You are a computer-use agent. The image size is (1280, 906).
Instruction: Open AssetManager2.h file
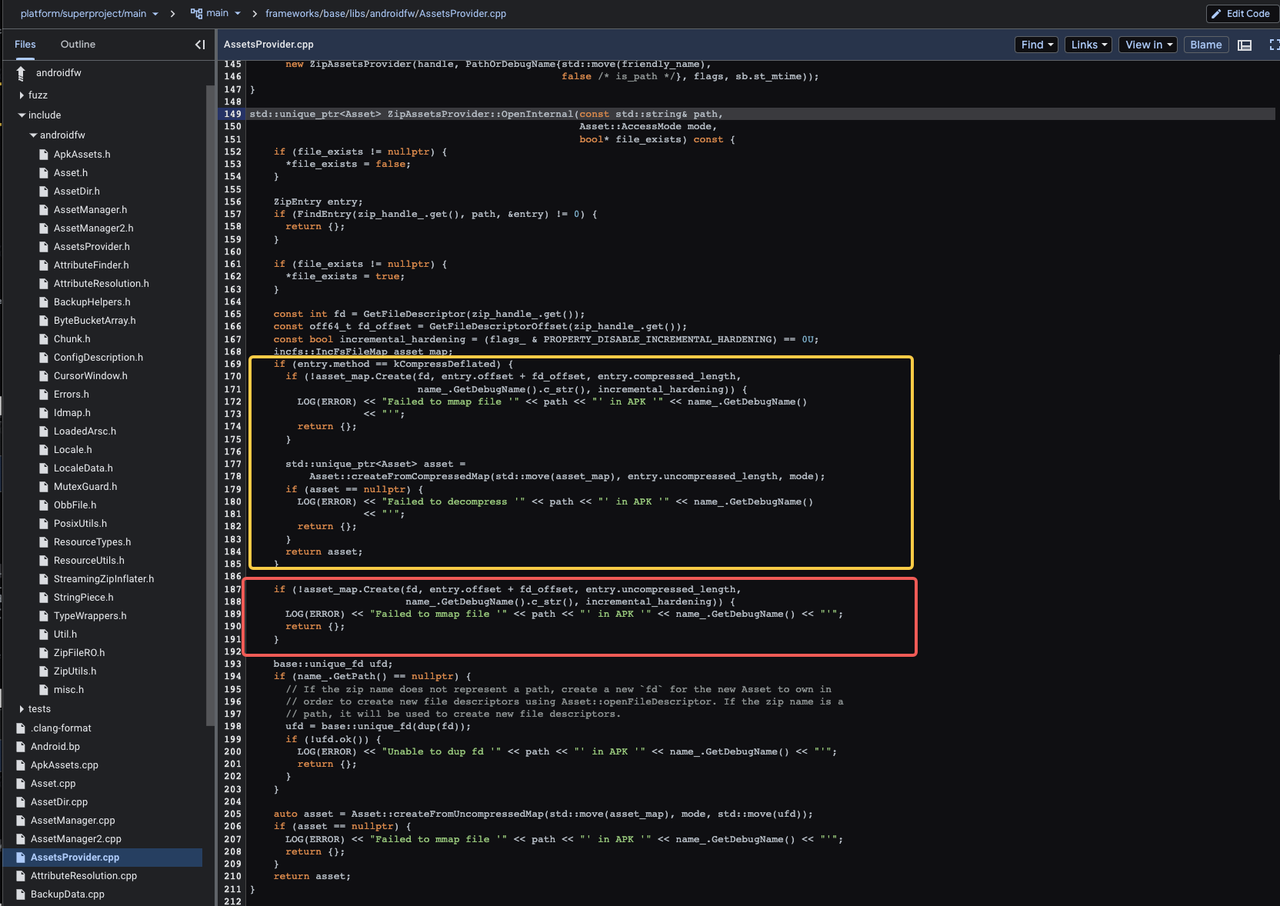[x=93, y=228]
